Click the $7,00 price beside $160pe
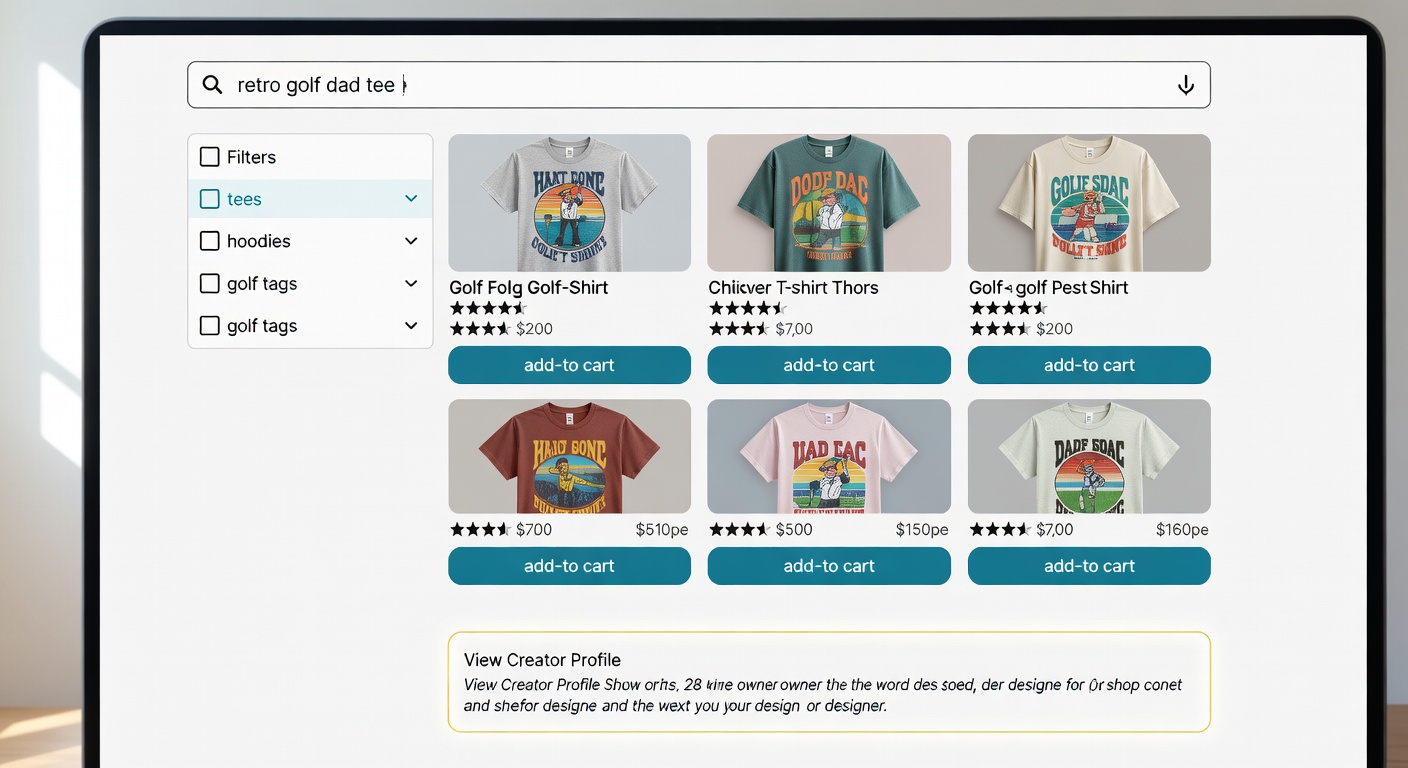This screenshot has width=1408, height=768. click(x=1054, y=530)
